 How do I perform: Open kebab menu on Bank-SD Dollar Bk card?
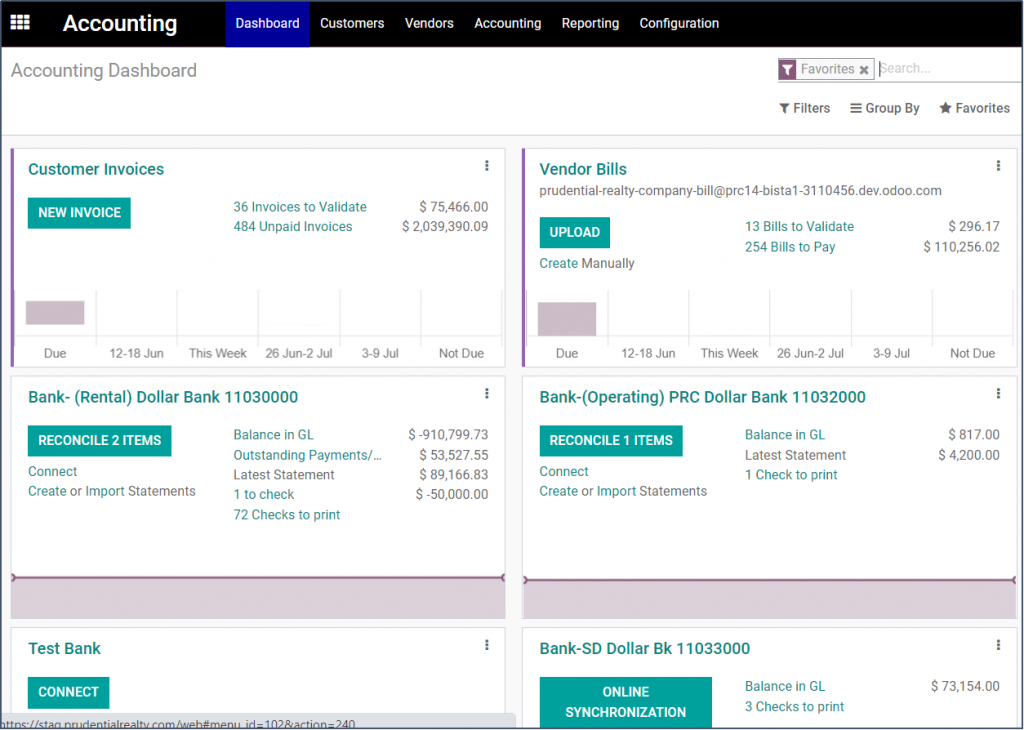point(998,645)
